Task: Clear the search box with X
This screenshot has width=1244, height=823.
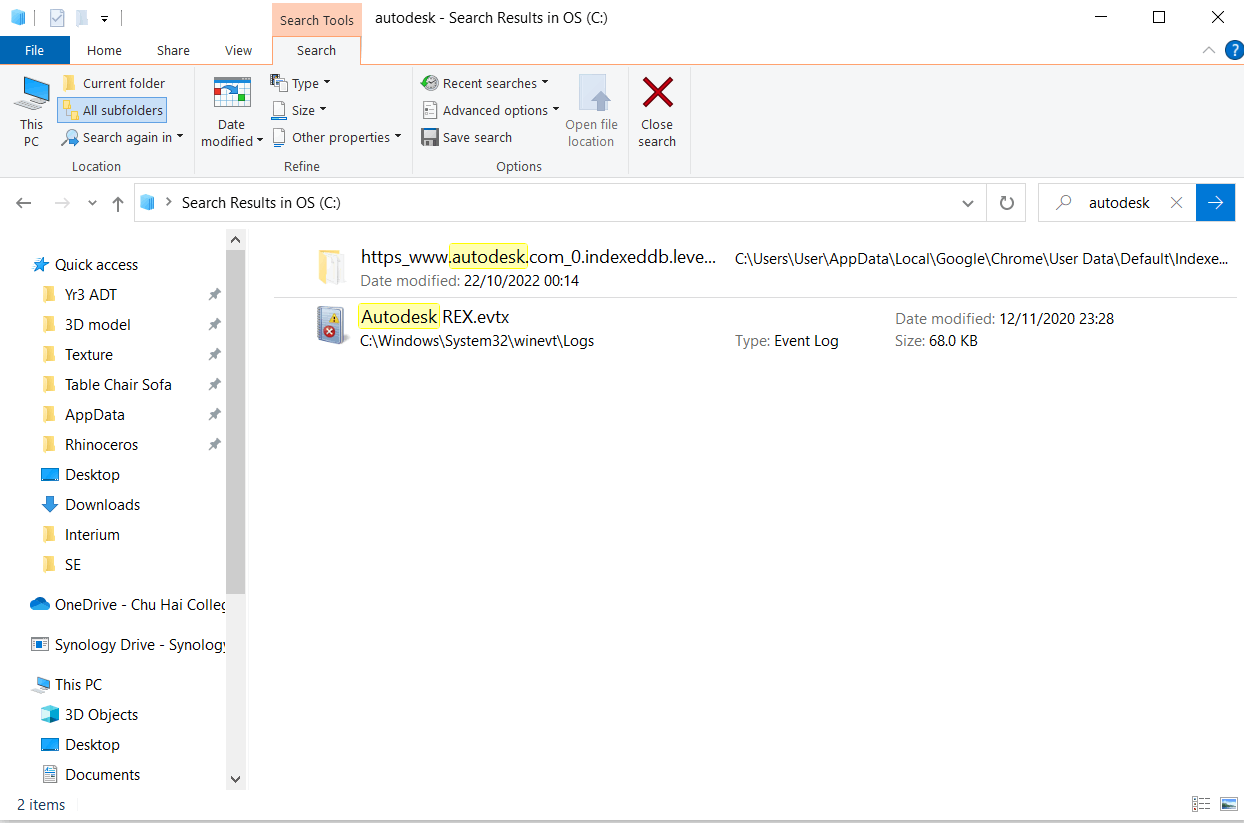Action: tap(1176, 203)
